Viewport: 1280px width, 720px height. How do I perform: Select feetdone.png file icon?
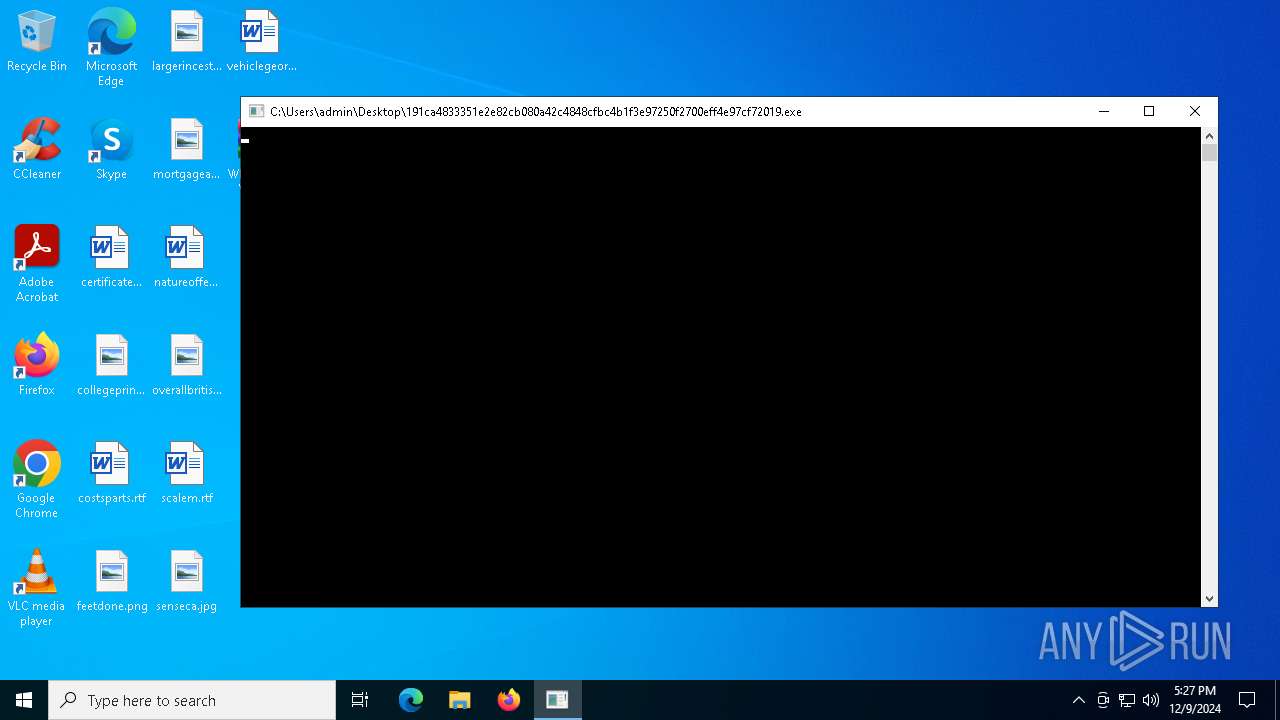coord(111,581)
